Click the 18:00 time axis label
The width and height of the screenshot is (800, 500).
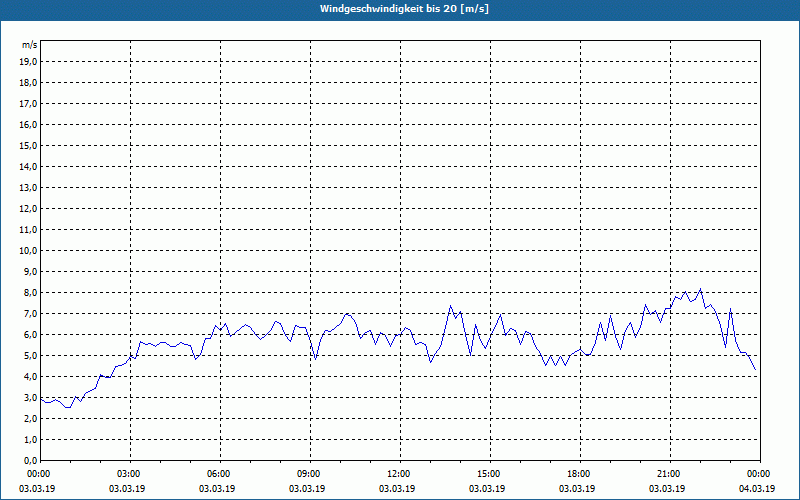click(581, 474)
